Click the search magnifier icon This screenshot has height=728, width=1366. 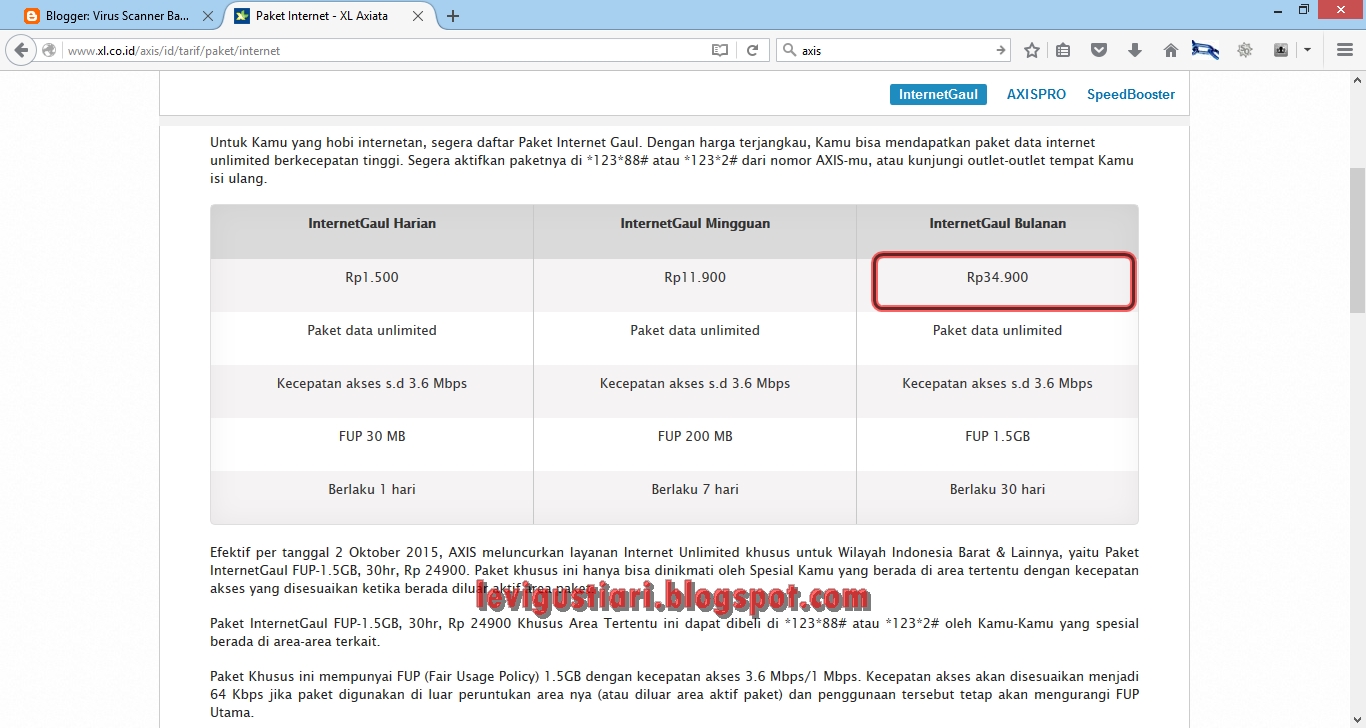789,50
